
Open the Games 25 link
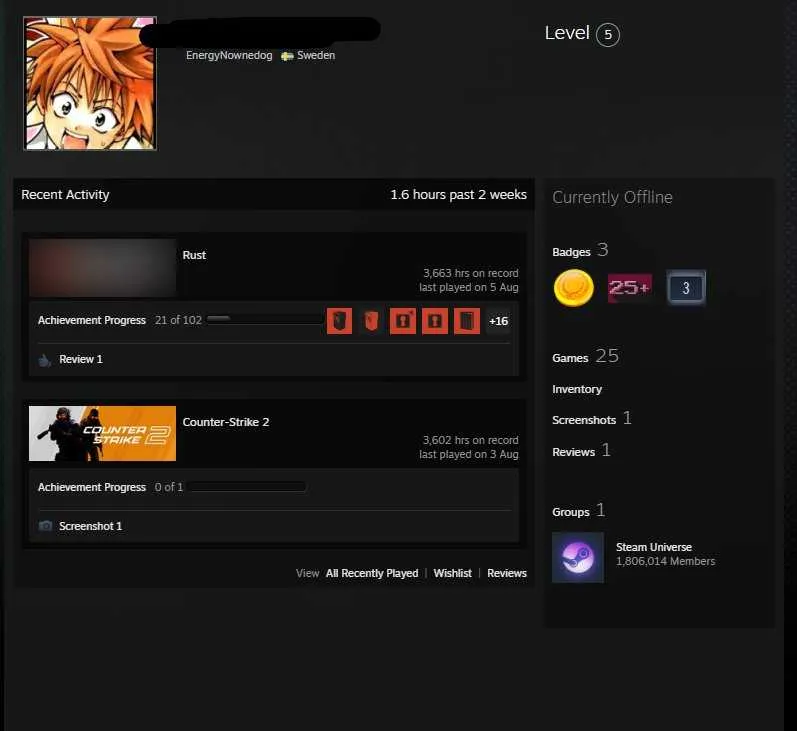click(x=585, y=357)
